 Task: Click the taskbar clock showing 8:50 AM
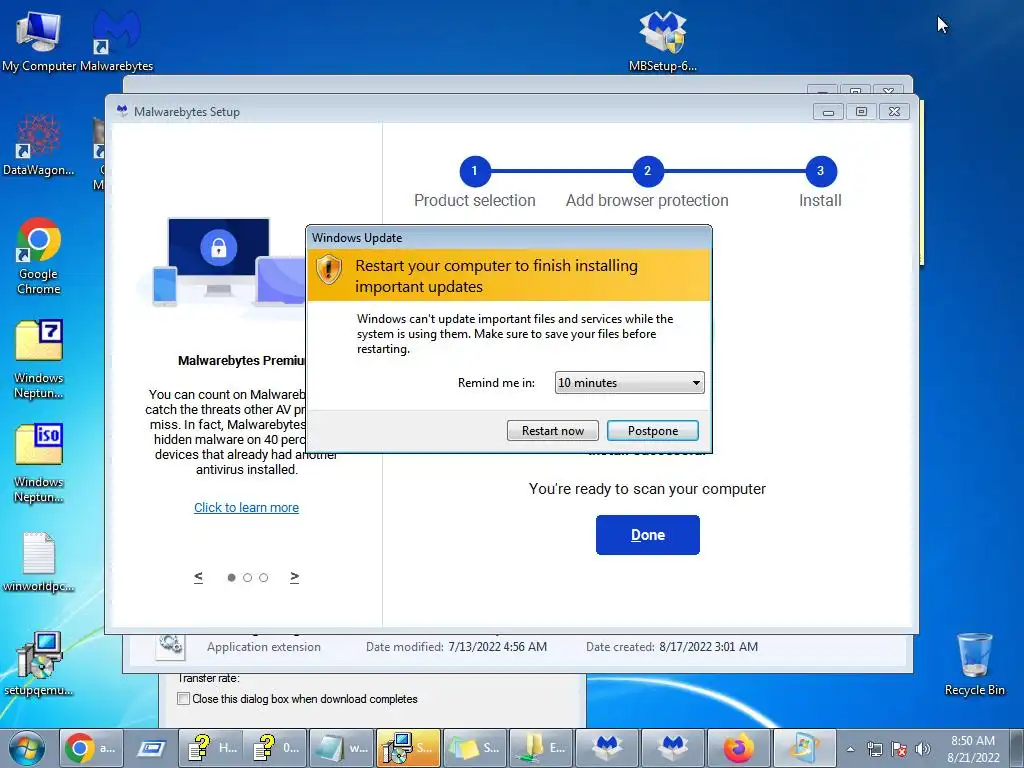[x=973, y=749]
